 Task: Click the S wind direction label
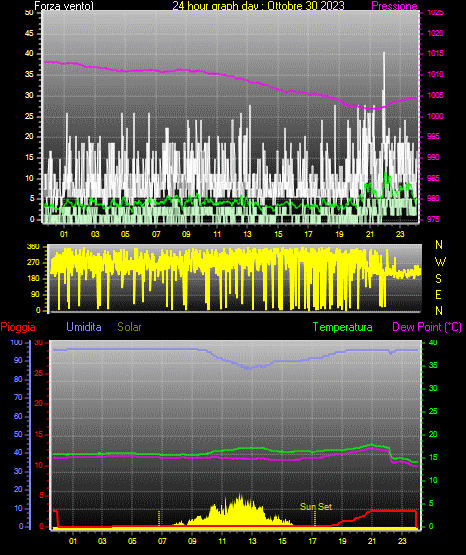coord(438,279)
